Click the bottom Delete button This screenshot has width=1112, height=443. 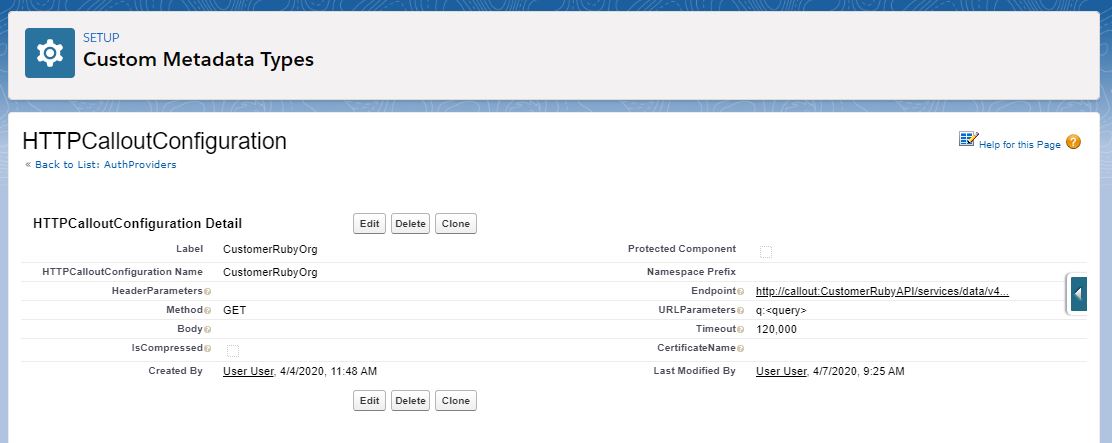coord(411,400)
